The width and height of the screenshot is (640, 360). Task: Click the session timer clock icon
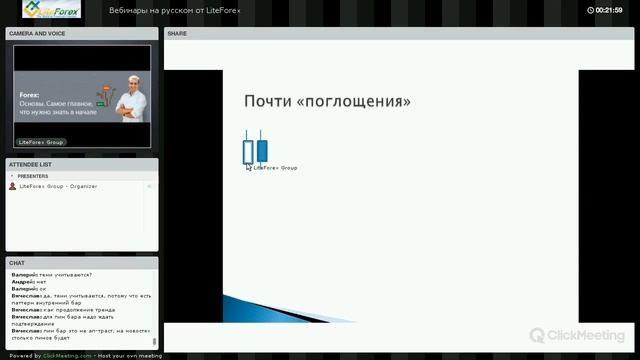pyautogui.click(x=590, y=10)
